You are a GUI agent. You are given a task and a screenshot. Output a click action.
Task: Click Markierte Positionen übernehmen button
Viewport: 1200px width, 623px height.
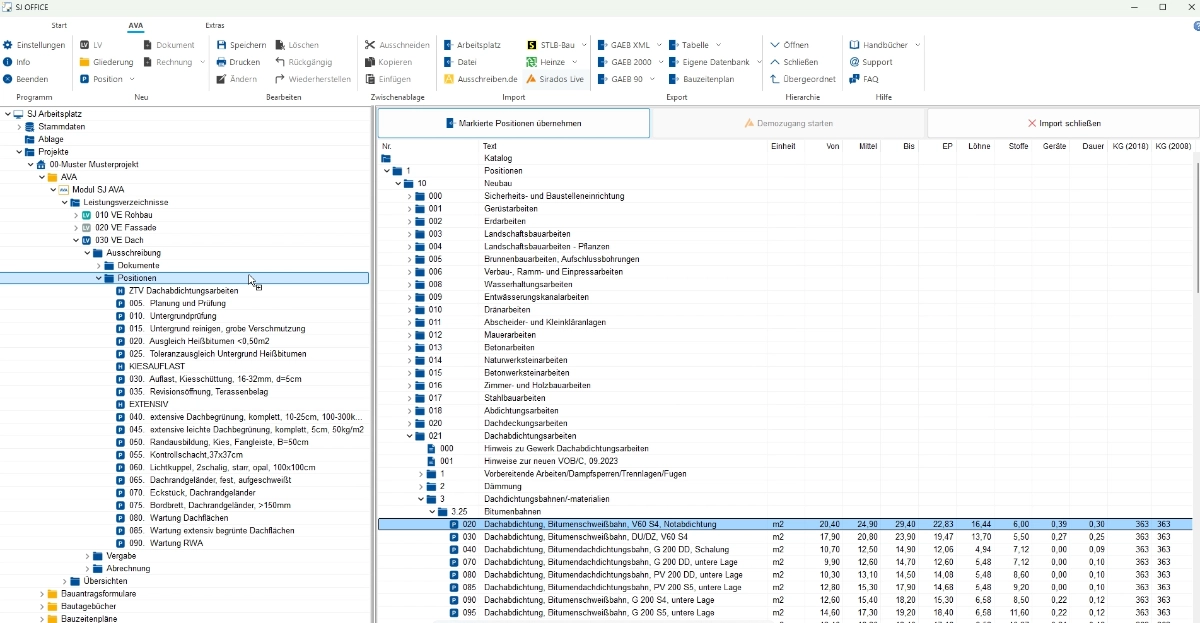coord(514,123)
